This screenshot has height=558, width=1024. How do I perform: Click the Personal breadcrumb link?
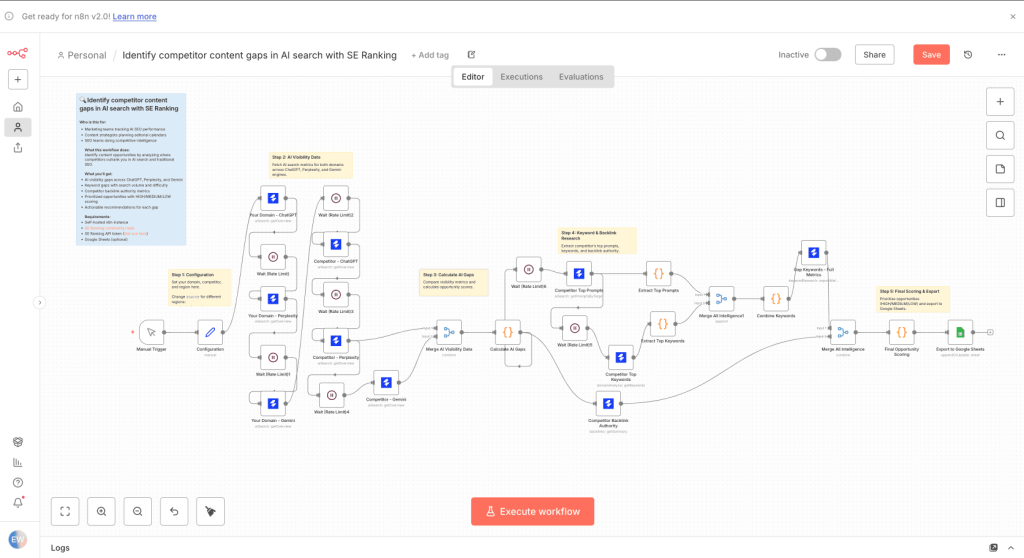[82, 55]
